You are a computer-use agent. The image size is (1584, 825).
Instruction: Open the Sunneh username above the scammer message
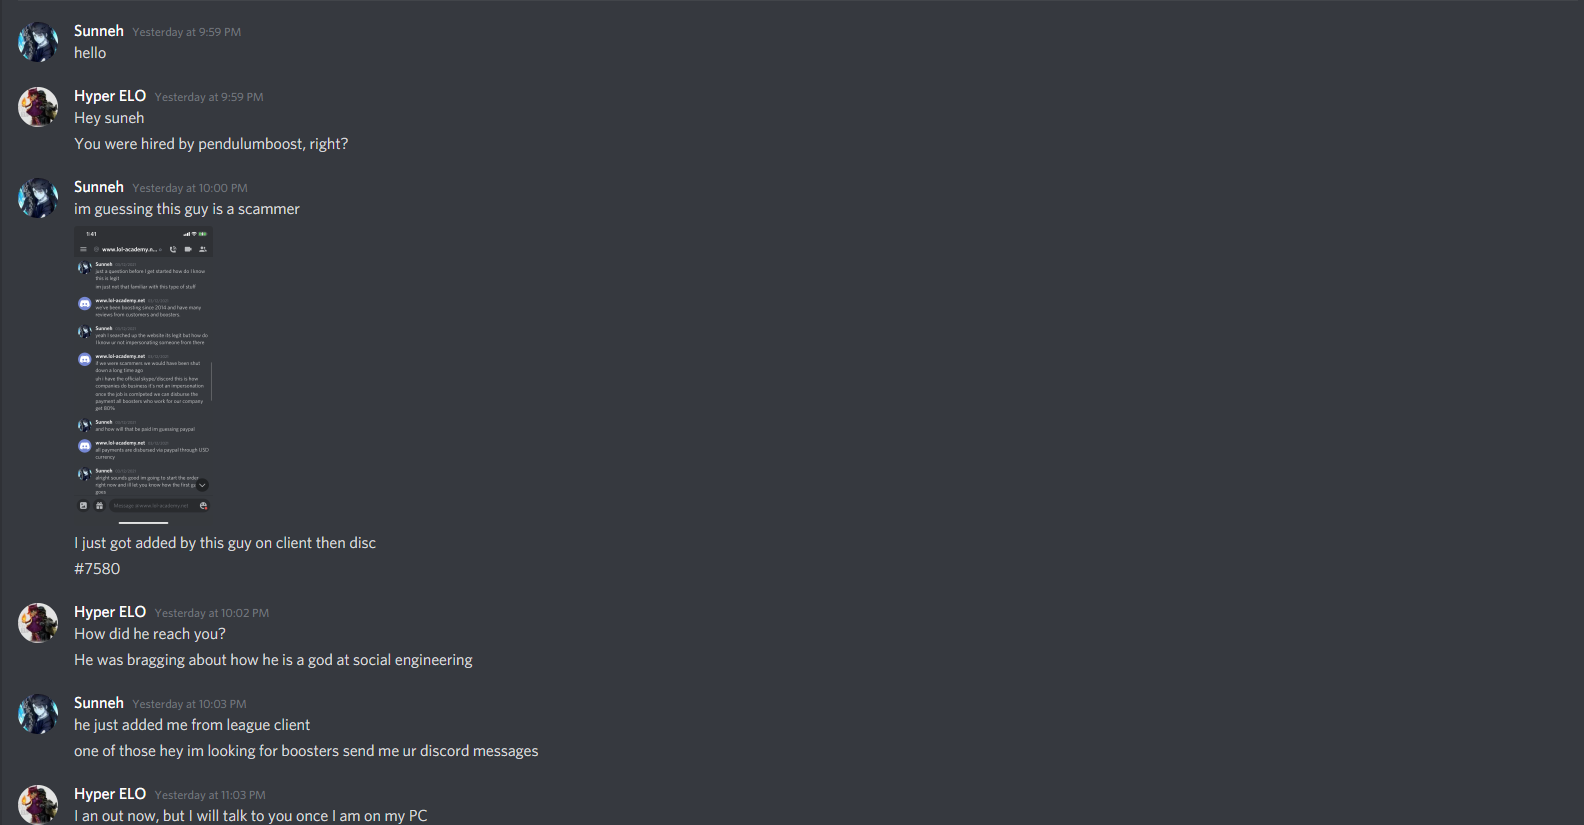99,187
